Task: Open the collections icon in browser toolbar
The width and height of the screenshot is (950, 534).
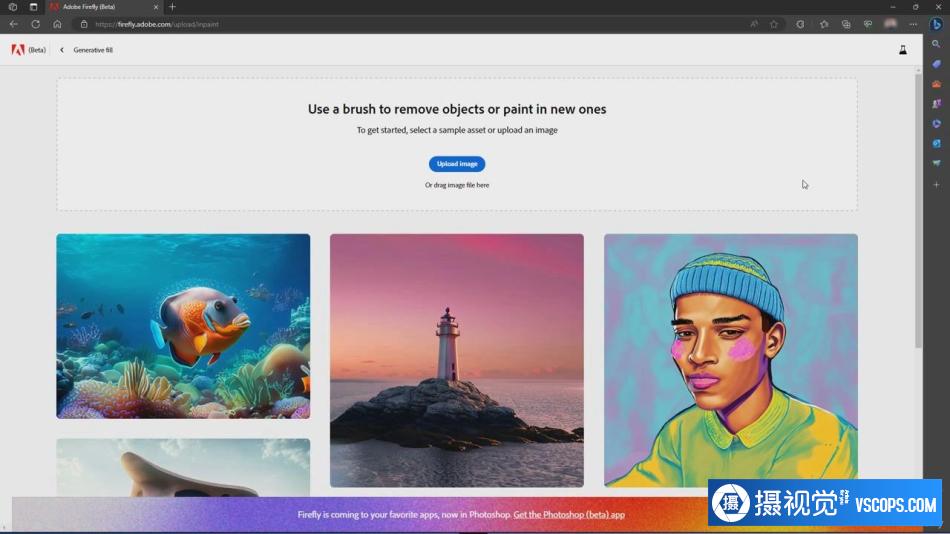Action: point(846,24)
